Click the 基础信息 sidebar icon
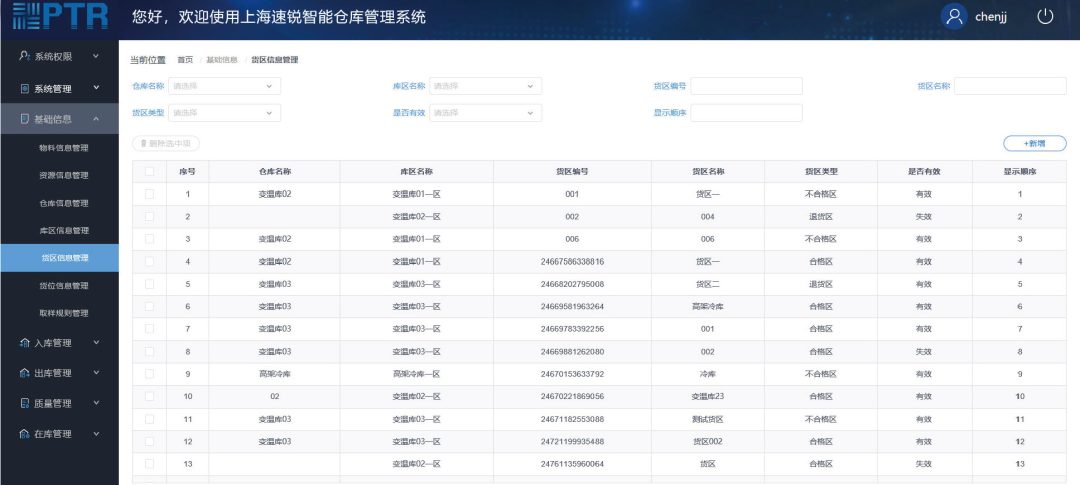This screenshot has width=1080, height=485. 25,119
